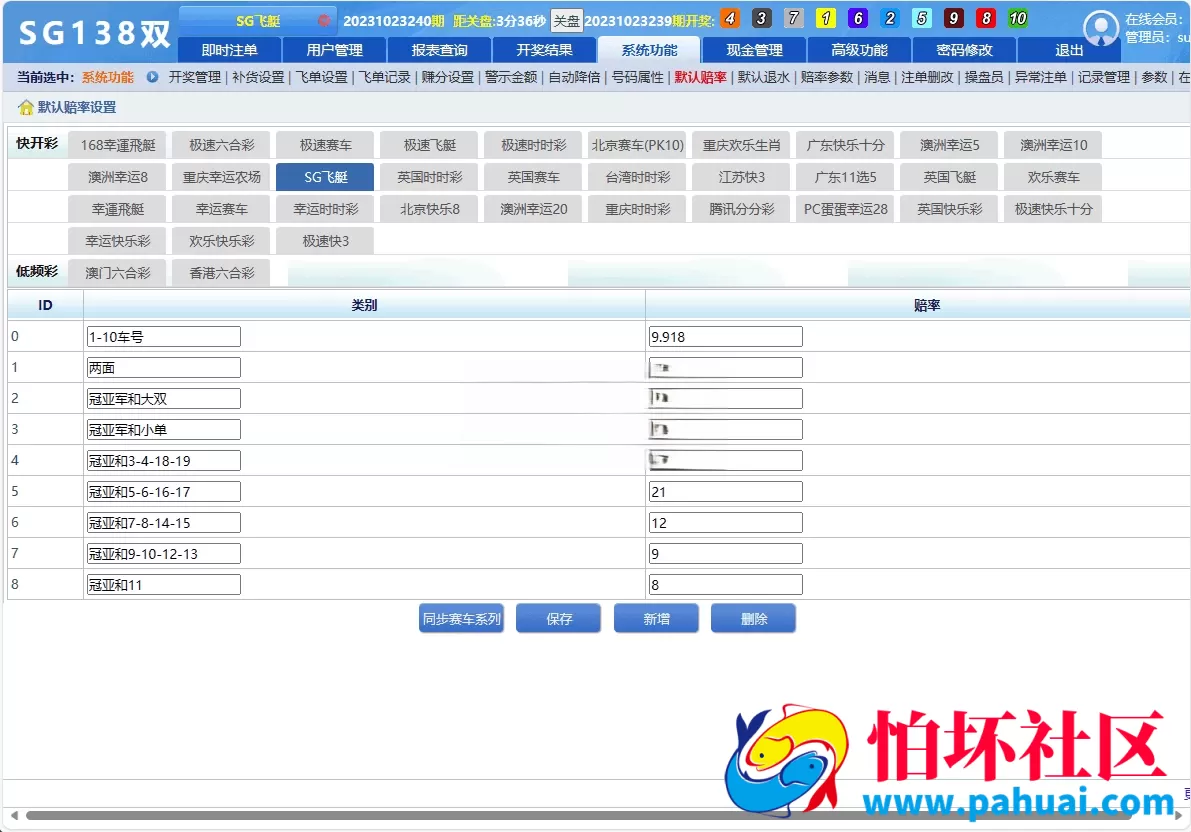Viewport: 1191px width, 832px height.
Task: Select the 腾讯分分彩 game tab
Action: point(742,209)
